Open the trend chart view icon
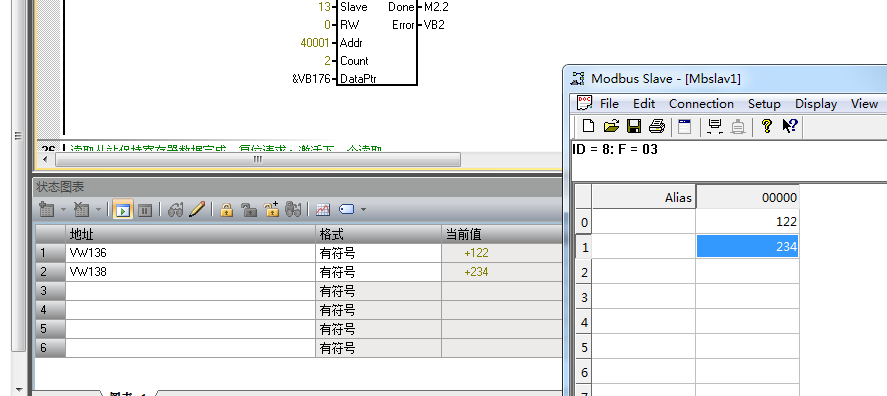Viewport: 887px width, 396px height. pyautogui.click(x=322, y=210)
